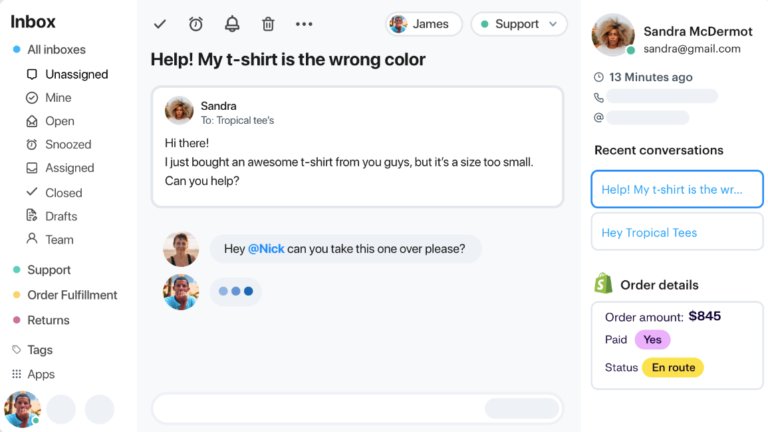Click the @Nick mention in the message
Image resolution: width=768 pixels, height=432 pixels.
point(266,249)
